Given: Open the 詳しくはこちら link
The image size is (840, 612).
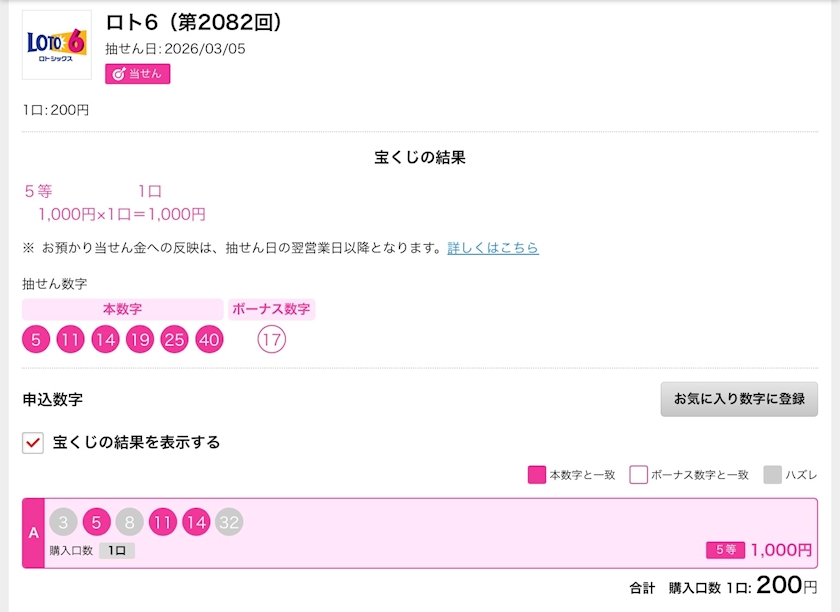Looking at the screenshot, I should point(493,247).
